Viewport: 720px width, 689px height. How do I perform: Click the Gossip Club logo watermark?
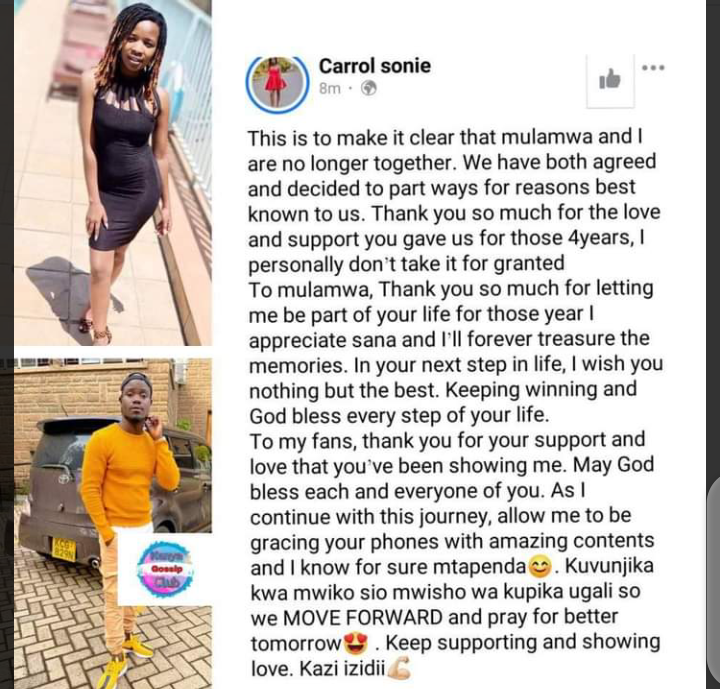click(x=166, y=569)
